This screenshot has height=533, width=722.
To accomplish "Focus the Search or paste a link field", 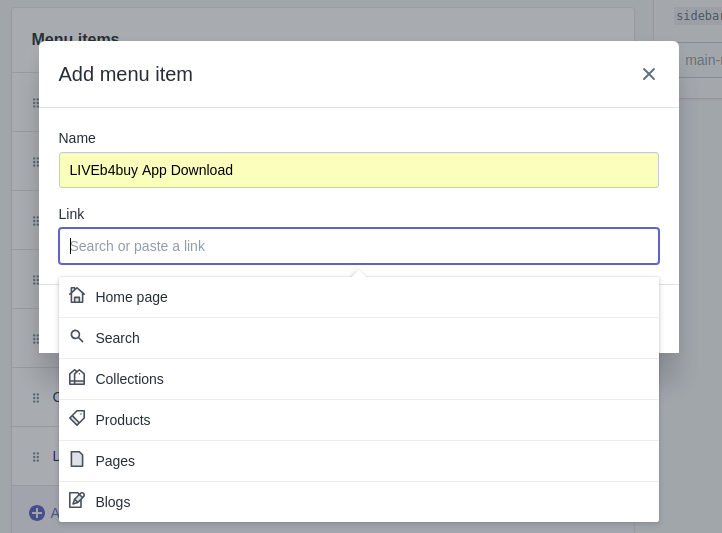I will (x=359, y=246).
